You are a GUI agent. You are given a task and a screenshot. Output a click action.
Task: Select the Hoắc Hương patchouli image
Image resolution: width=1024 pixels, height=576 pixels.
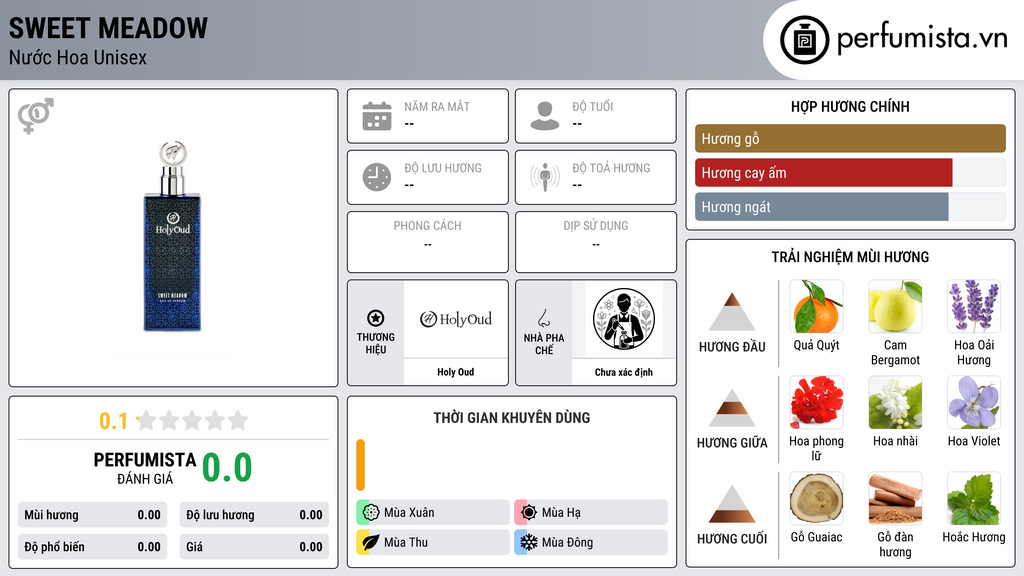[974, 498]
